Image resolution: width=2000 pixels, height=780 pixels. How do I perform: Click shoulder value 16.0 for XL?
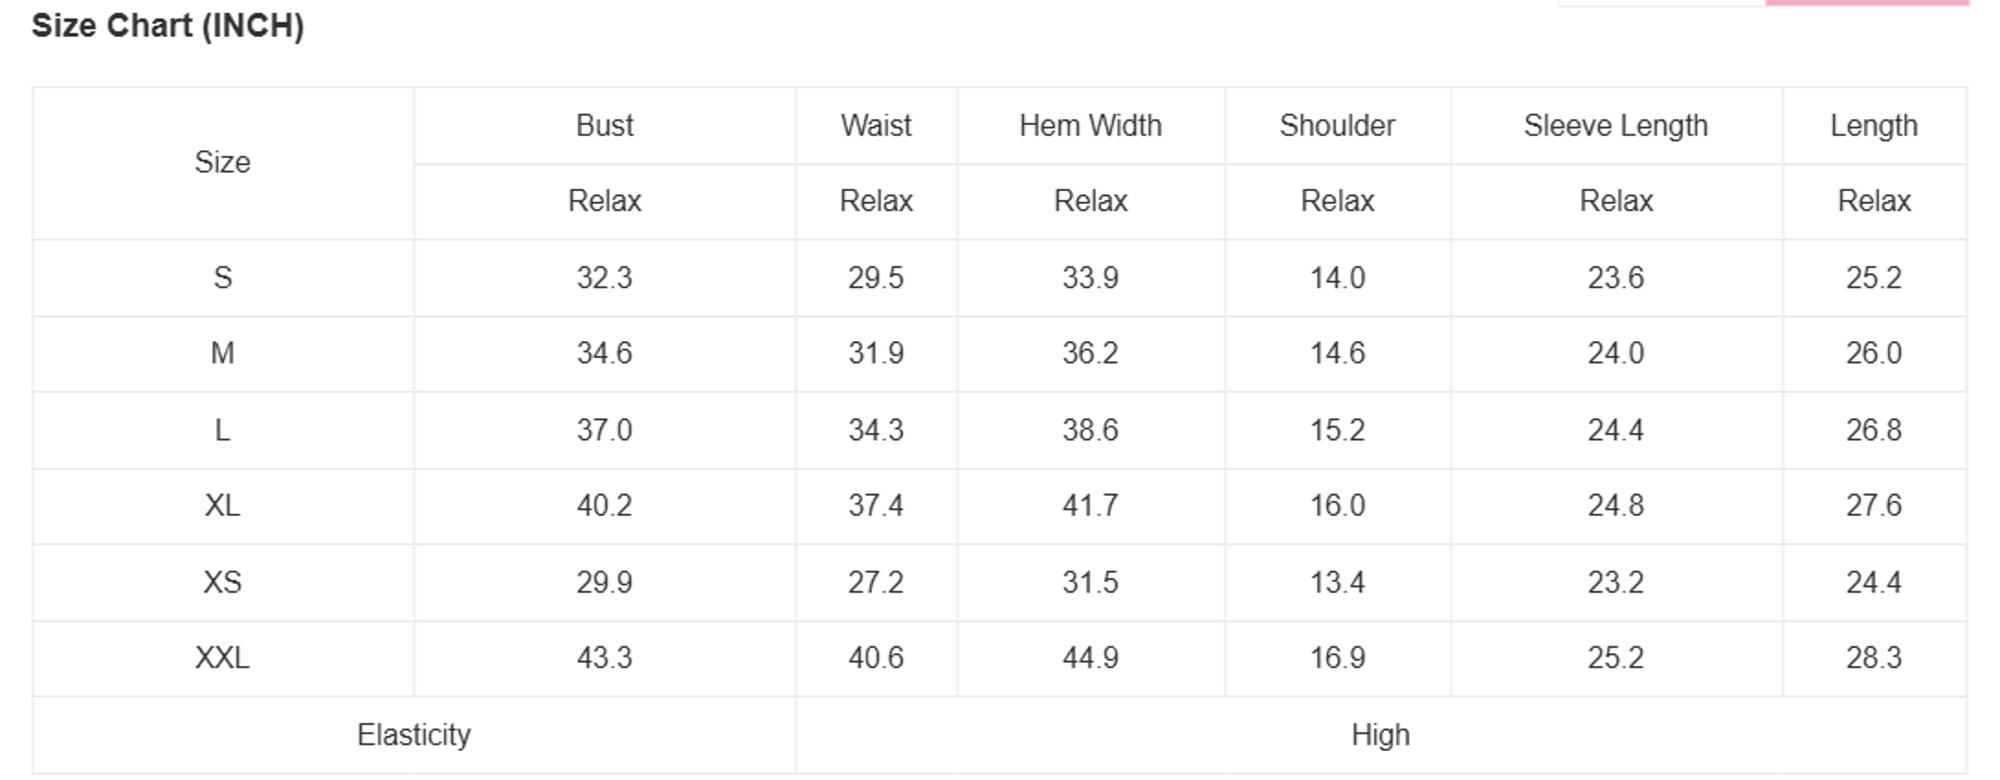point(1337,506)
